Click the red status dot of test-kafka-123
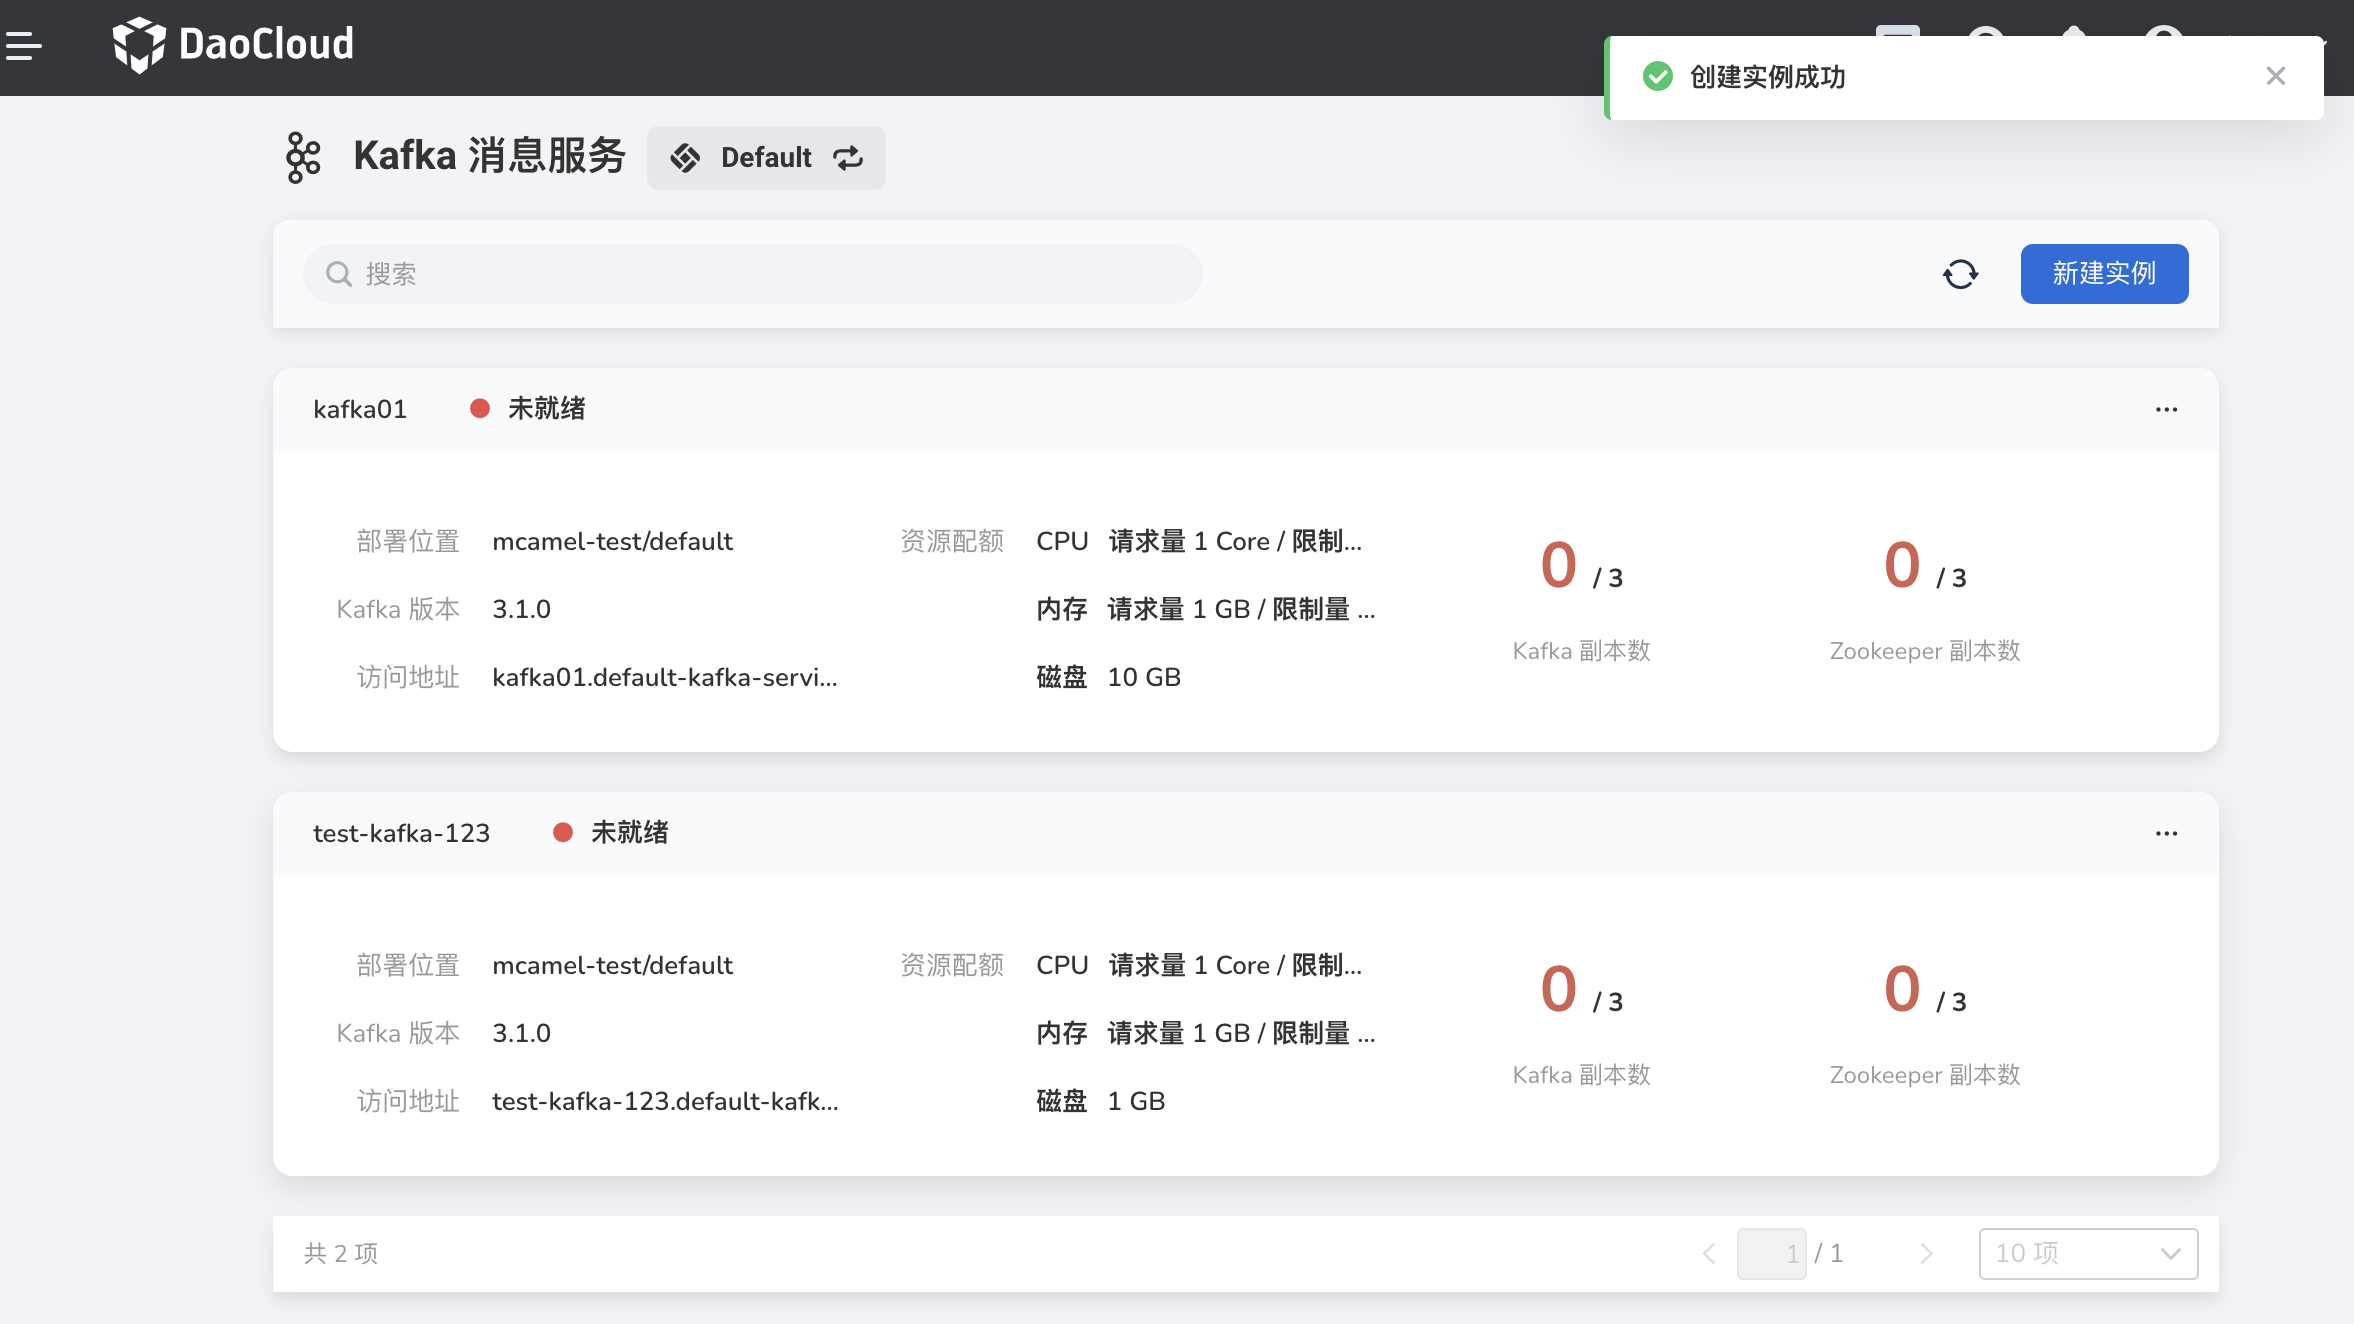2354x1324 pixels. click(563, 833)
